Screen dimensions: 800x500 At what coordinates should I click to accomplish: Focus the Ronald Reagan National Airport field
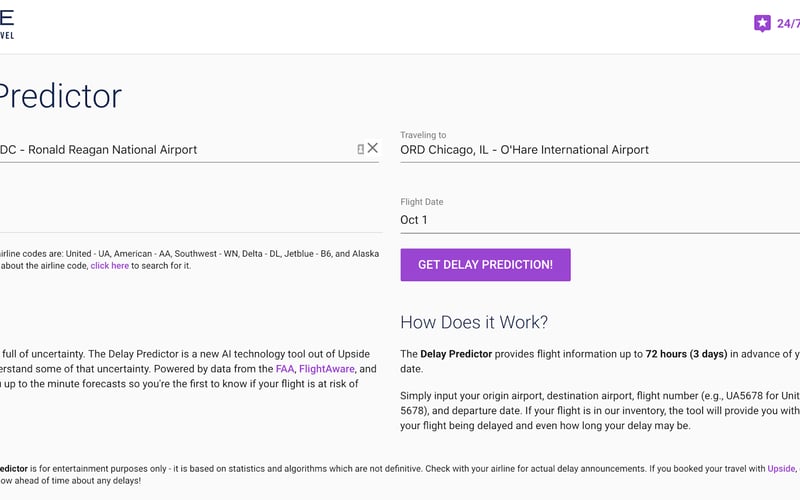tap(150, 149)
